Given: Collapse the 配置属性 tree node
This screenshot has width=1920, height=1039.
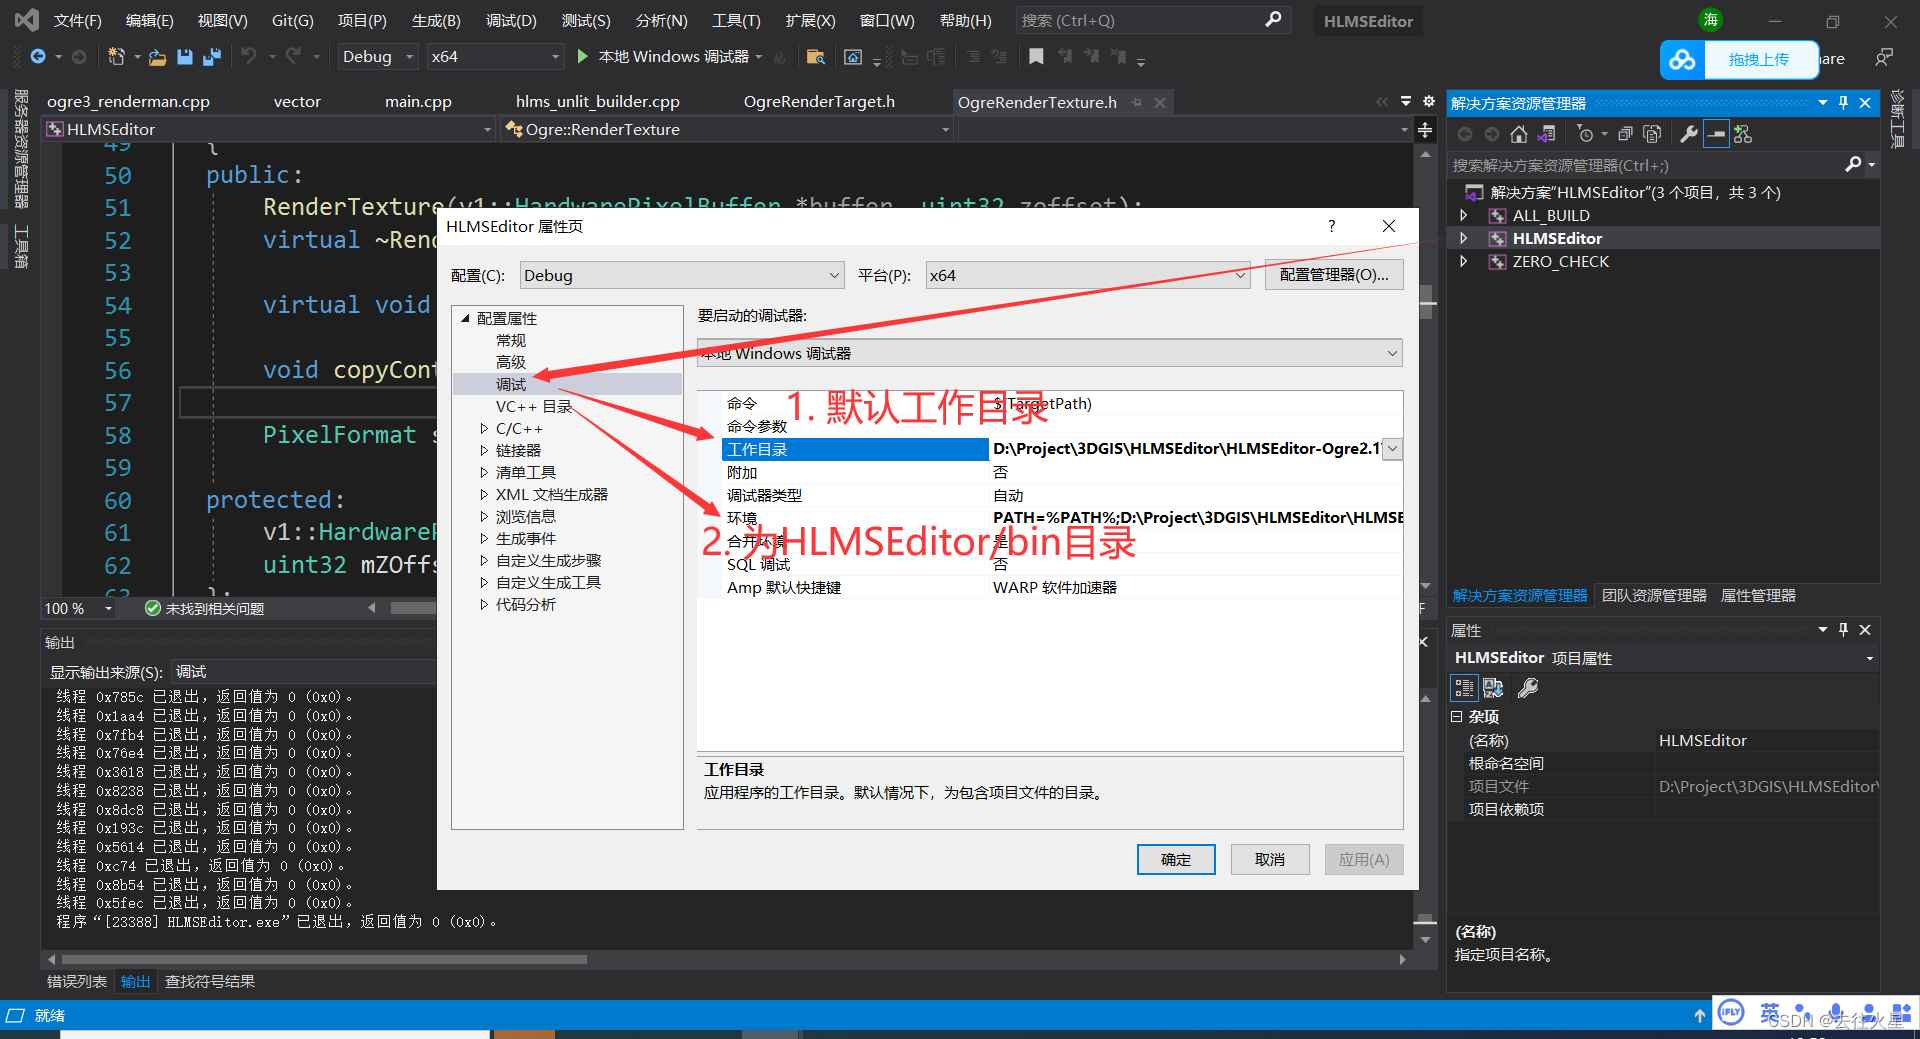Looking at the screenshot, I should click(x=465, y=318).
